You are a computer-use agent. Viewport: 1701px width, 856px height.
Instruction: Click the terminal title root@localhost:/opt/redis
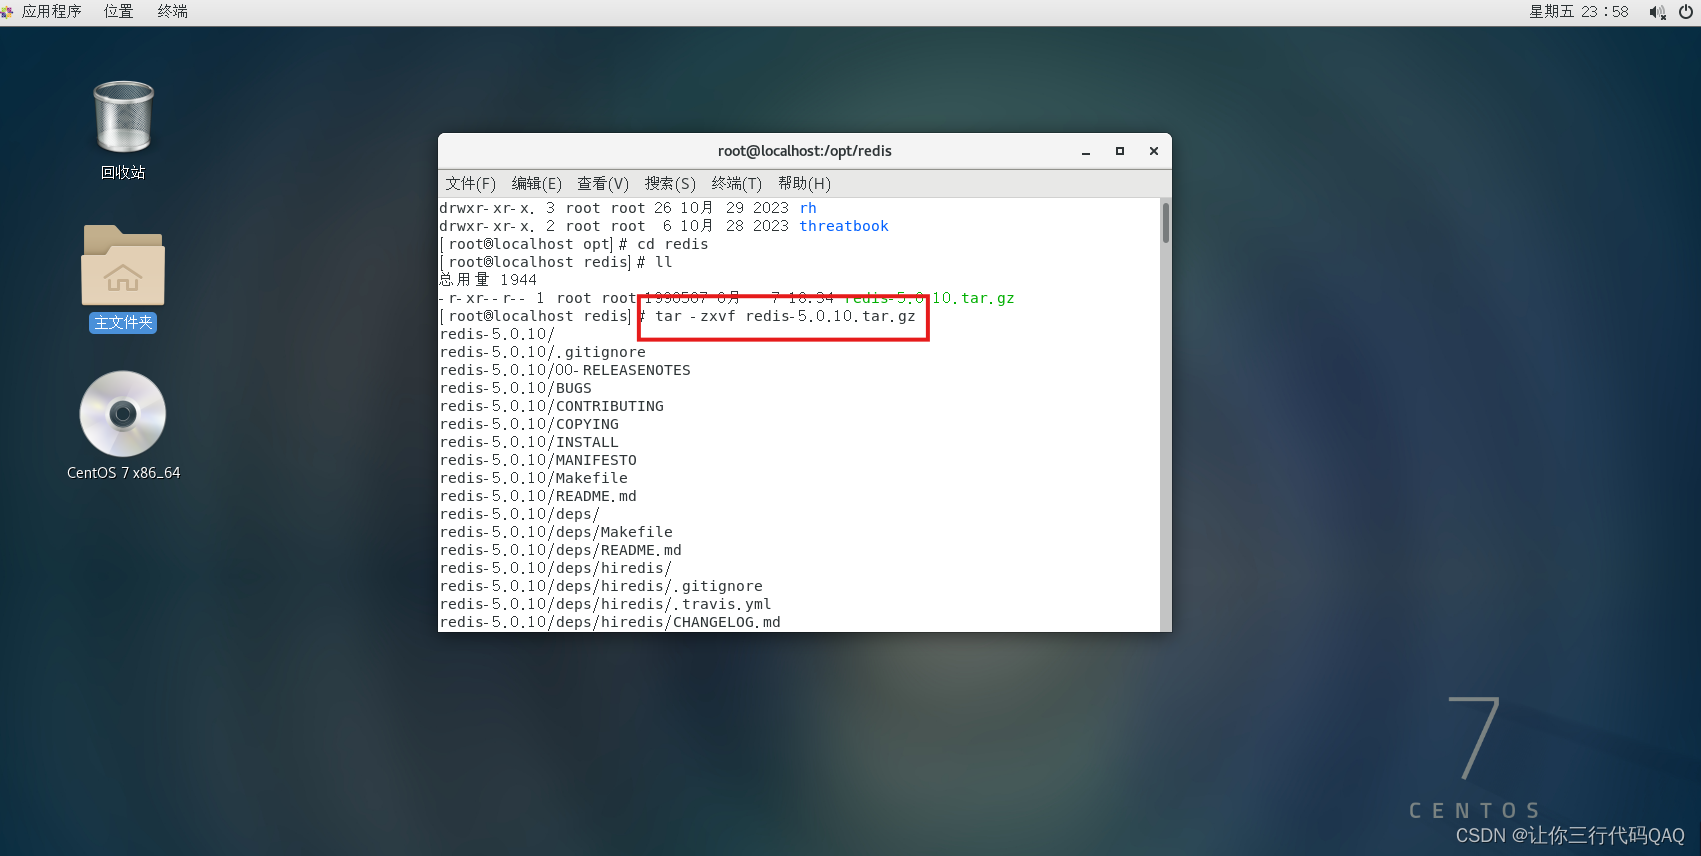[x=805, y=151]
